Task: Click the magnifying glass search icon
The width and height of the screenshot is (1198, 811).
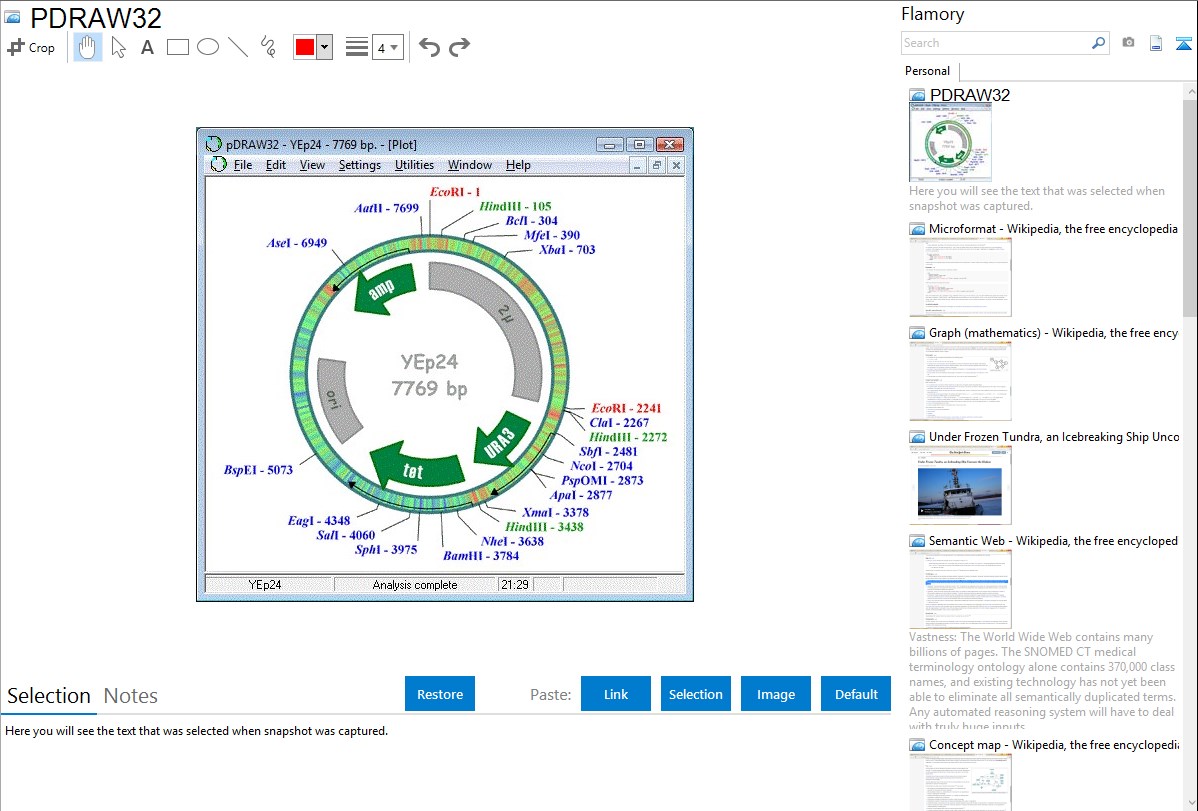Action: point(1099,43)
